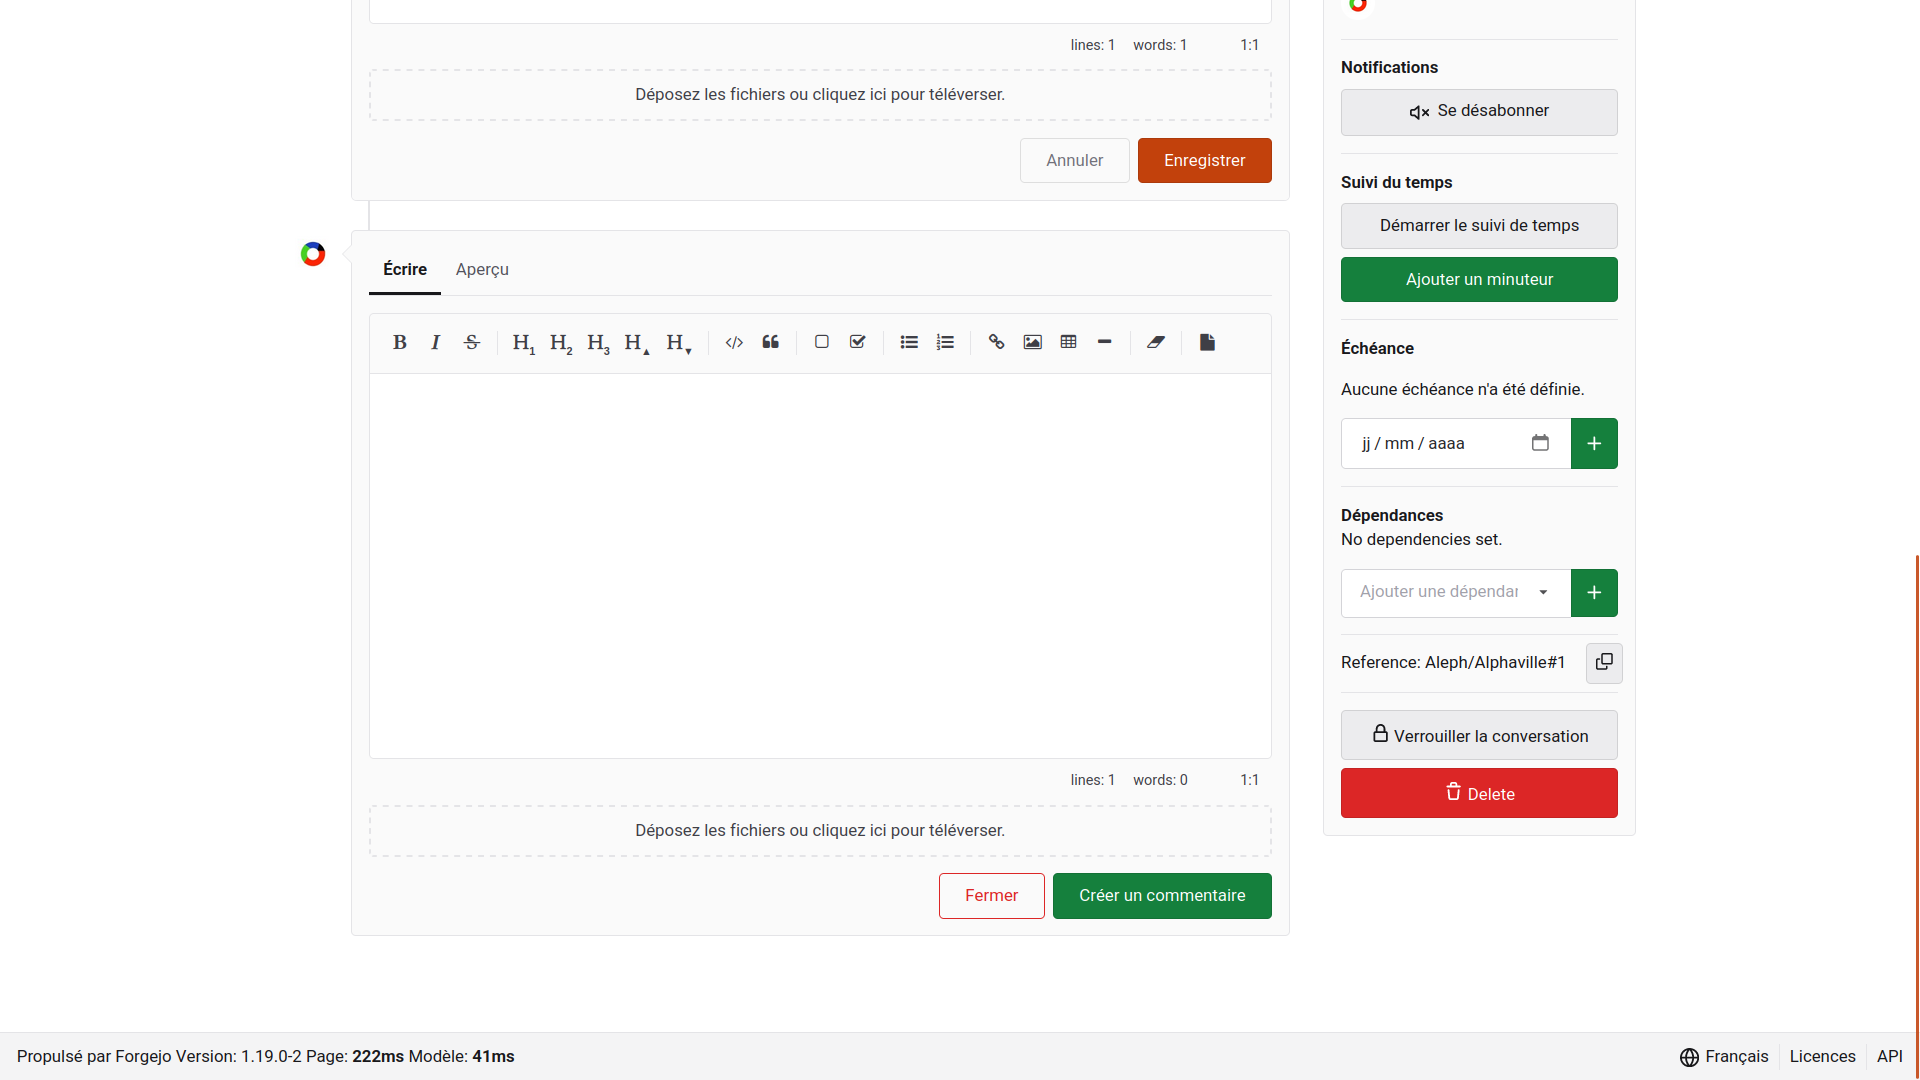
Task: Copy the Aleph/Alphaville#1 reference
Action: tap(1603, 663)
